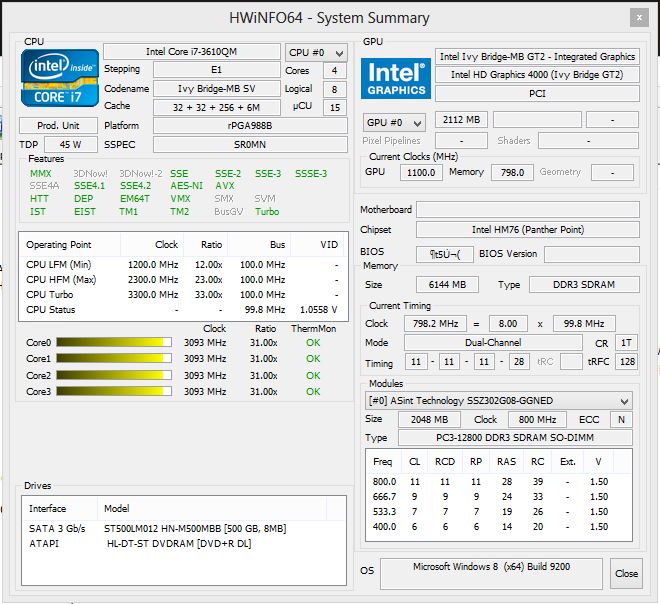Click the PCI bus field

pyautogui.click(x=537, y=93)
